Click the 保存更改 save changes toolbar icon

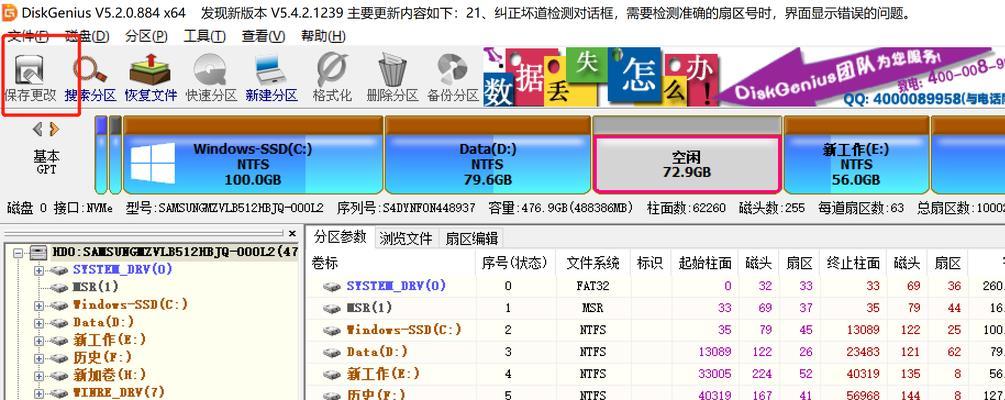[x=29, y=78]
